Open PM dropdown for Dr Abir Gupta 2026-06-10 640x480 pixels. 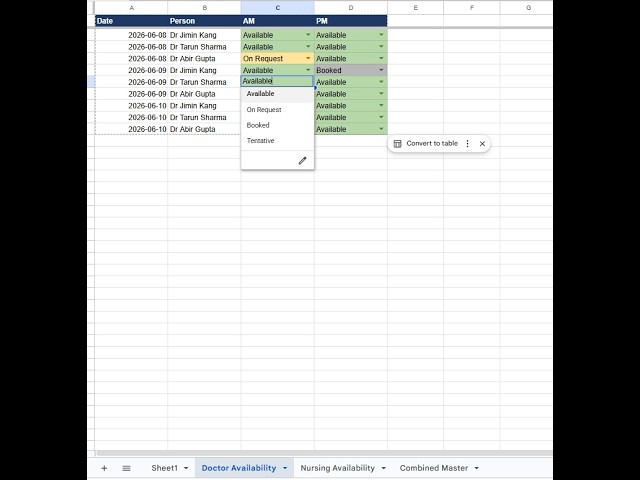381,129
